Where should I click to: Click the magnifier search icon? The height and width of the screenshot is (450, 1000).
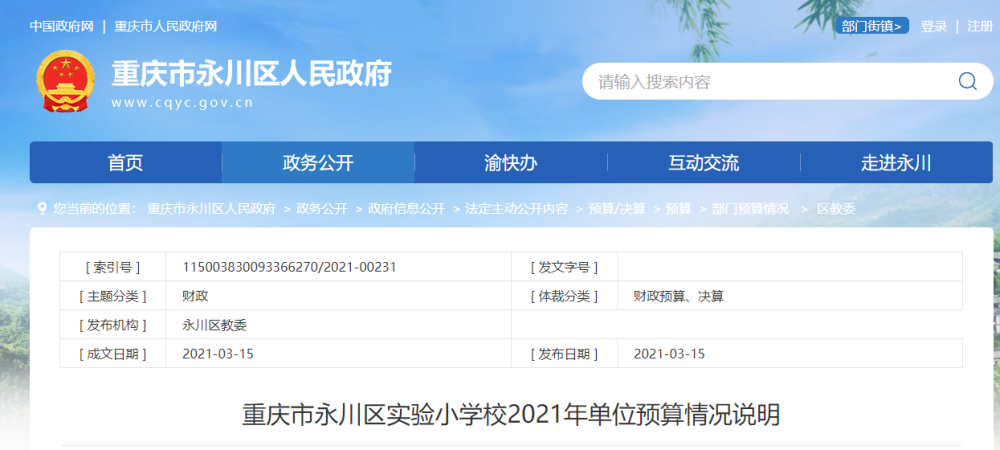point(967,81)
